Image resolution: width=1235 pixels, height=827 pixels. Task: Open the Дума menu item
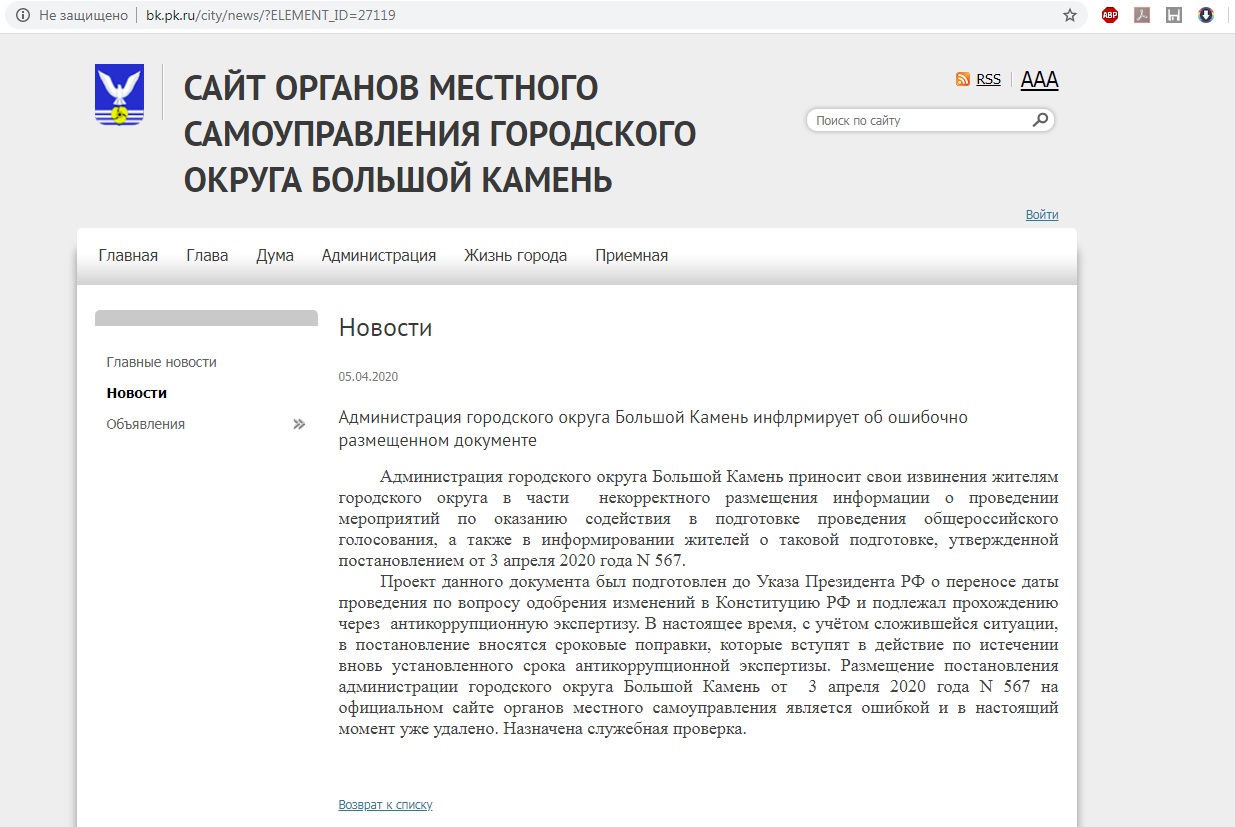point(275,255)
